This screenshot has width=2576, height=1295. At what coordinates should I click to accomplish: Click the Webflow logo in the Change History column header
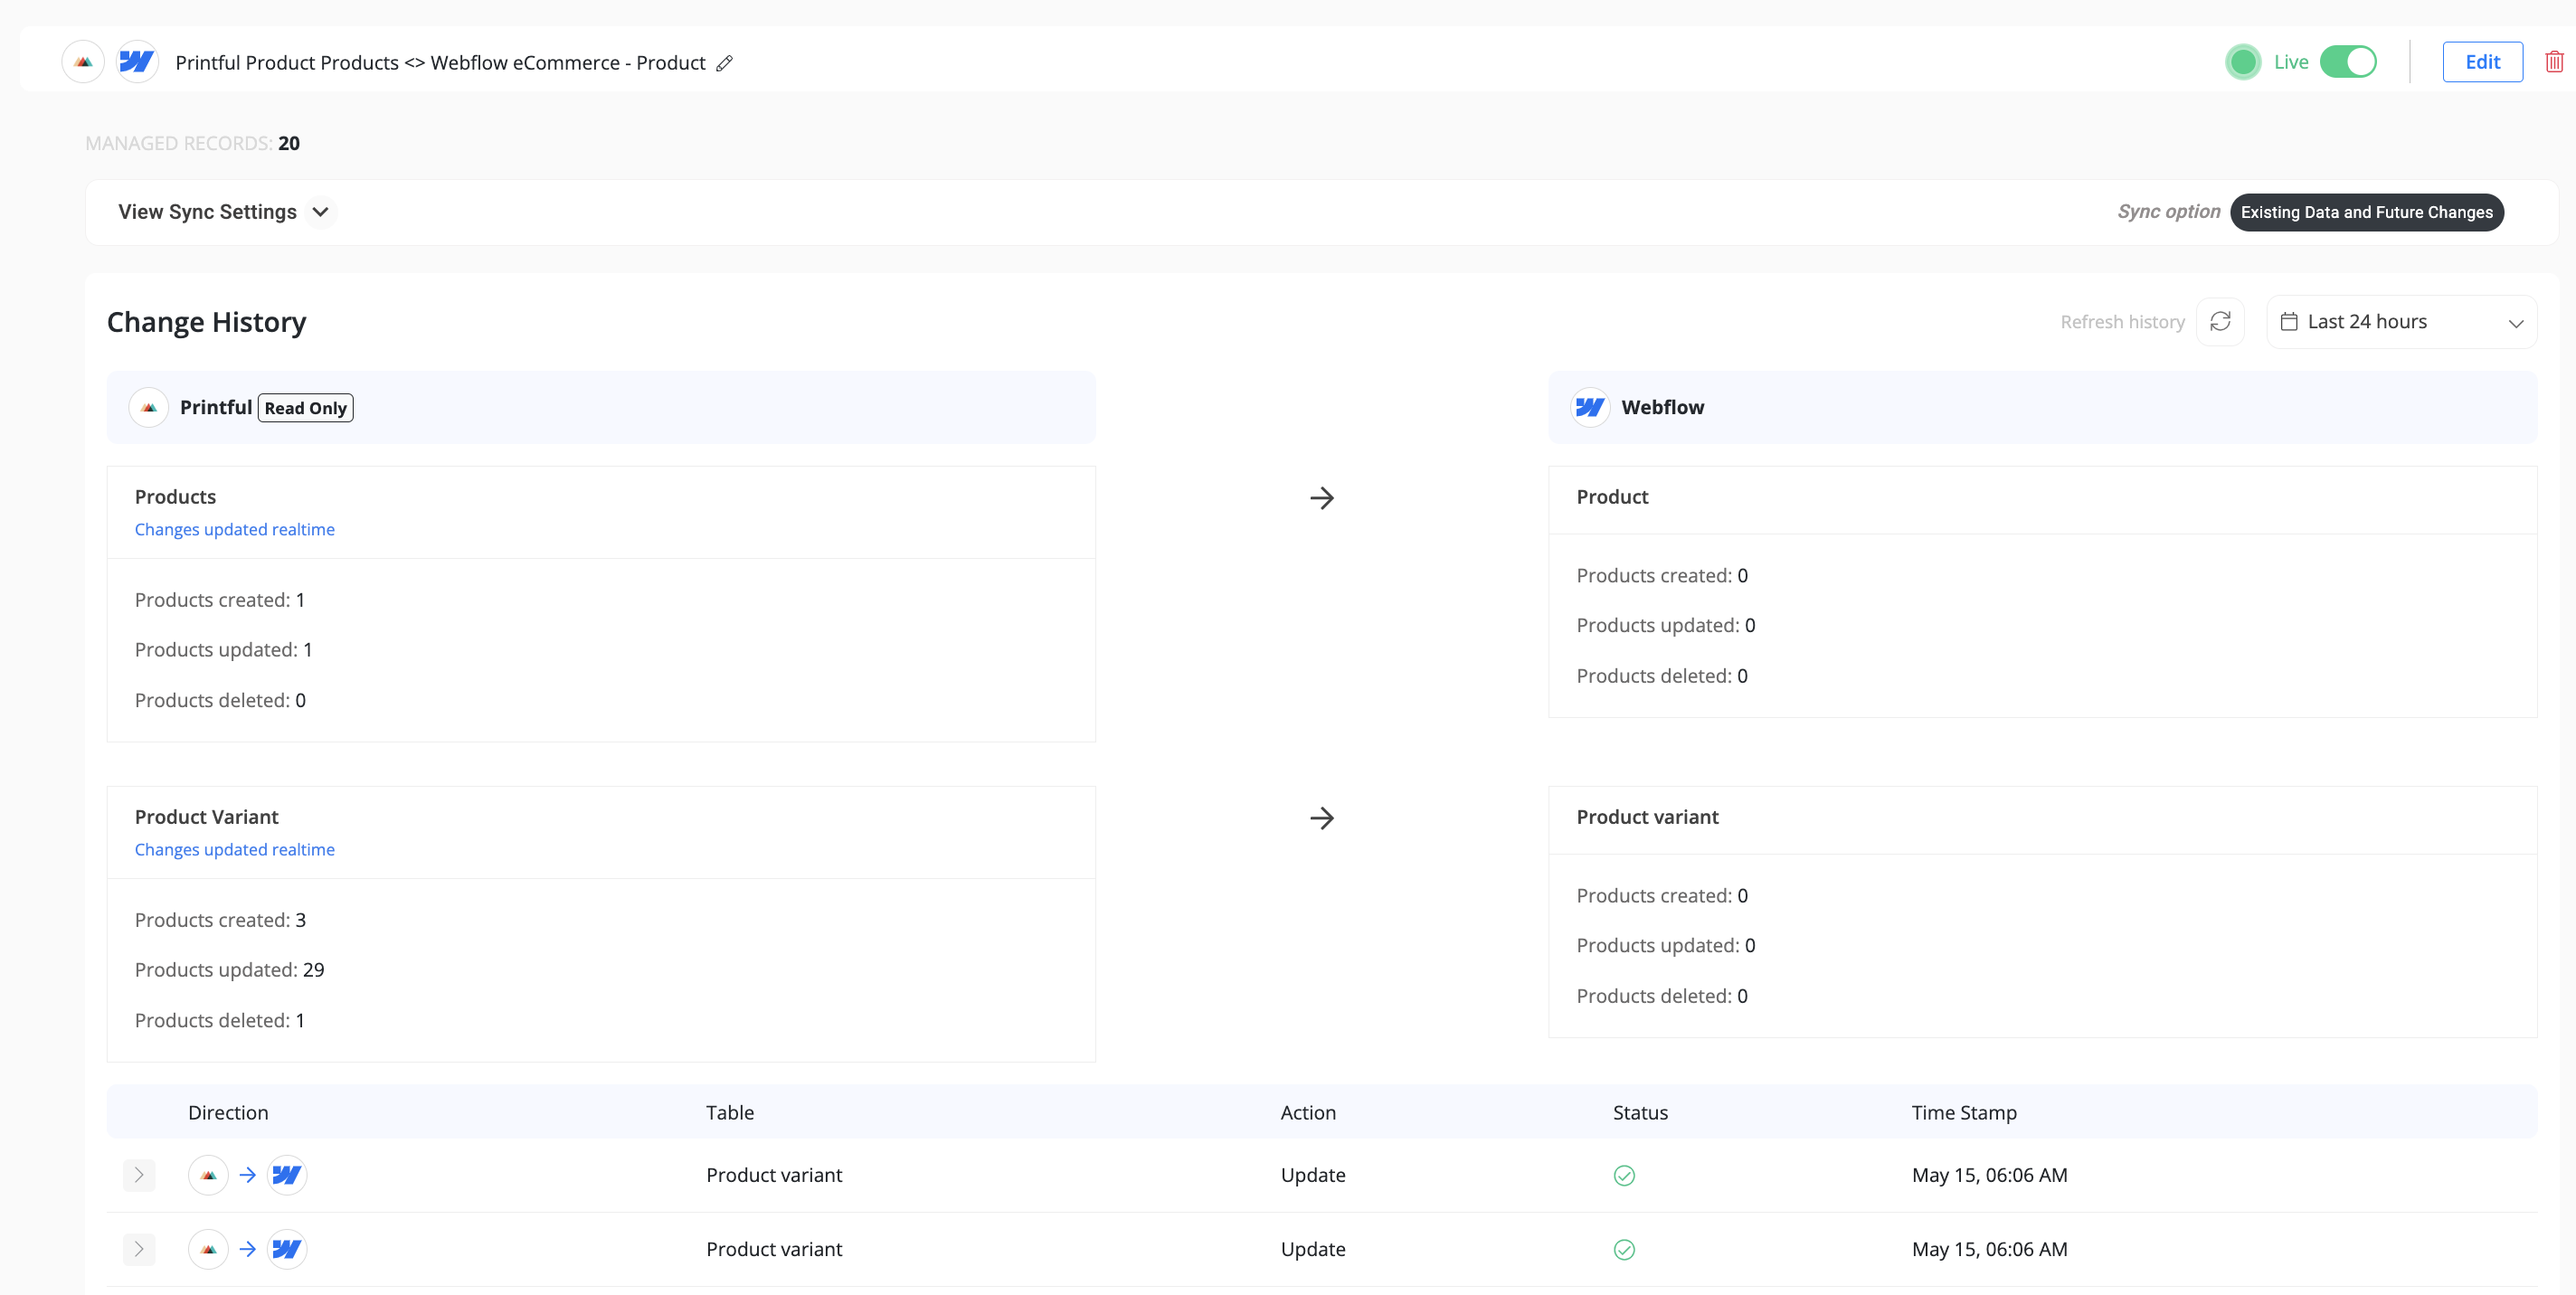[x=1590, y=407]
